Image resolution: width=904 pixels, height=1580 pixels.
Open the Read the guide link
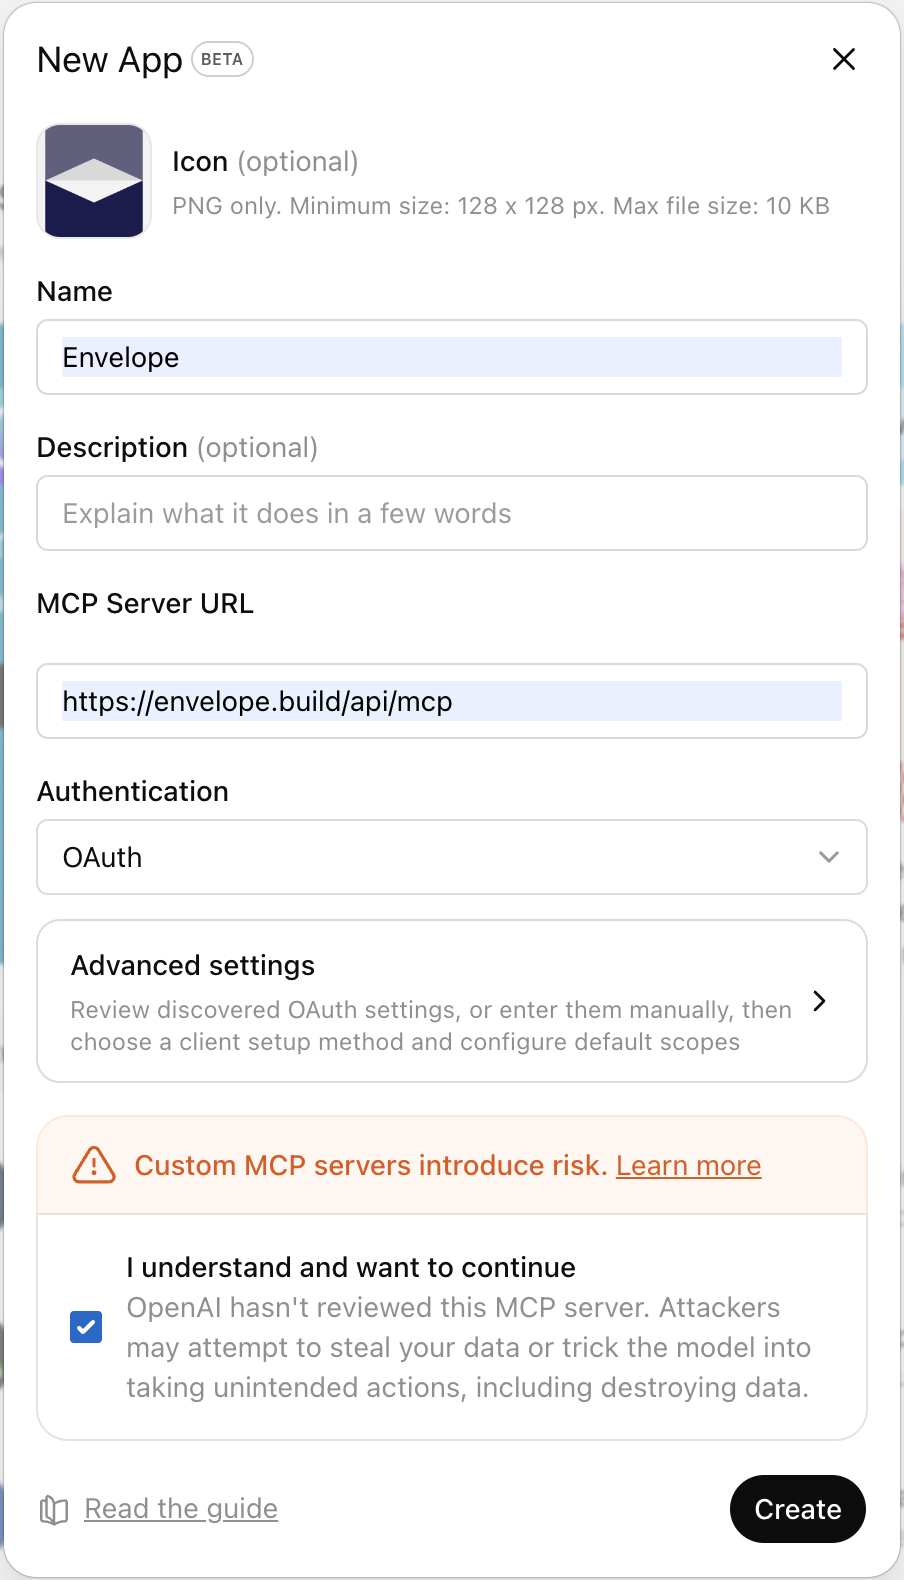pos(181,1508)
